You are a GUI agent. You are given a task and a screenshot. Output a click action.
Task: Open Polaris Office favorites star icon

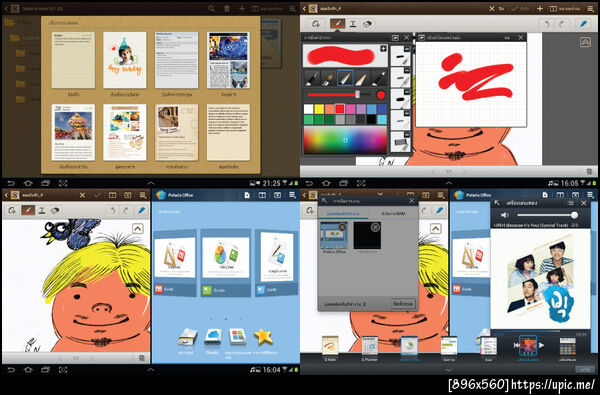(263, 336)
